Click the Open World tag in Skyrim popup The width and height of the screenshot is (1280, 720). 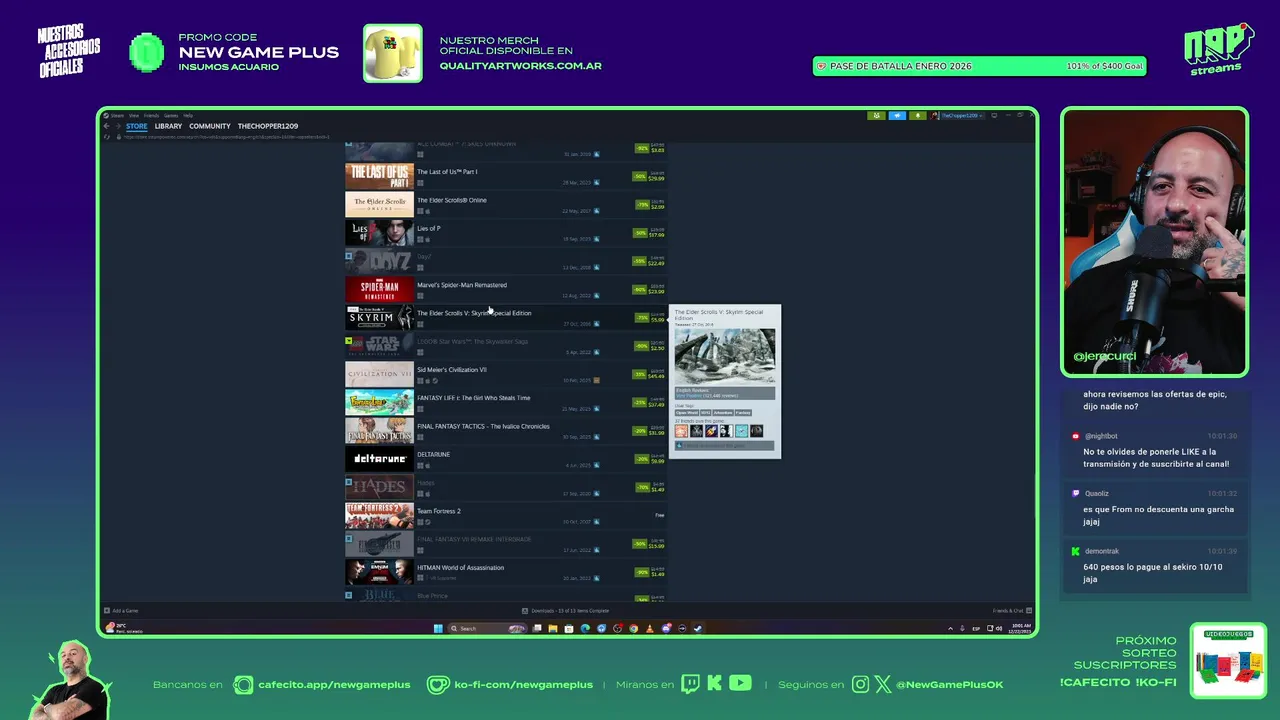point(687,412)
